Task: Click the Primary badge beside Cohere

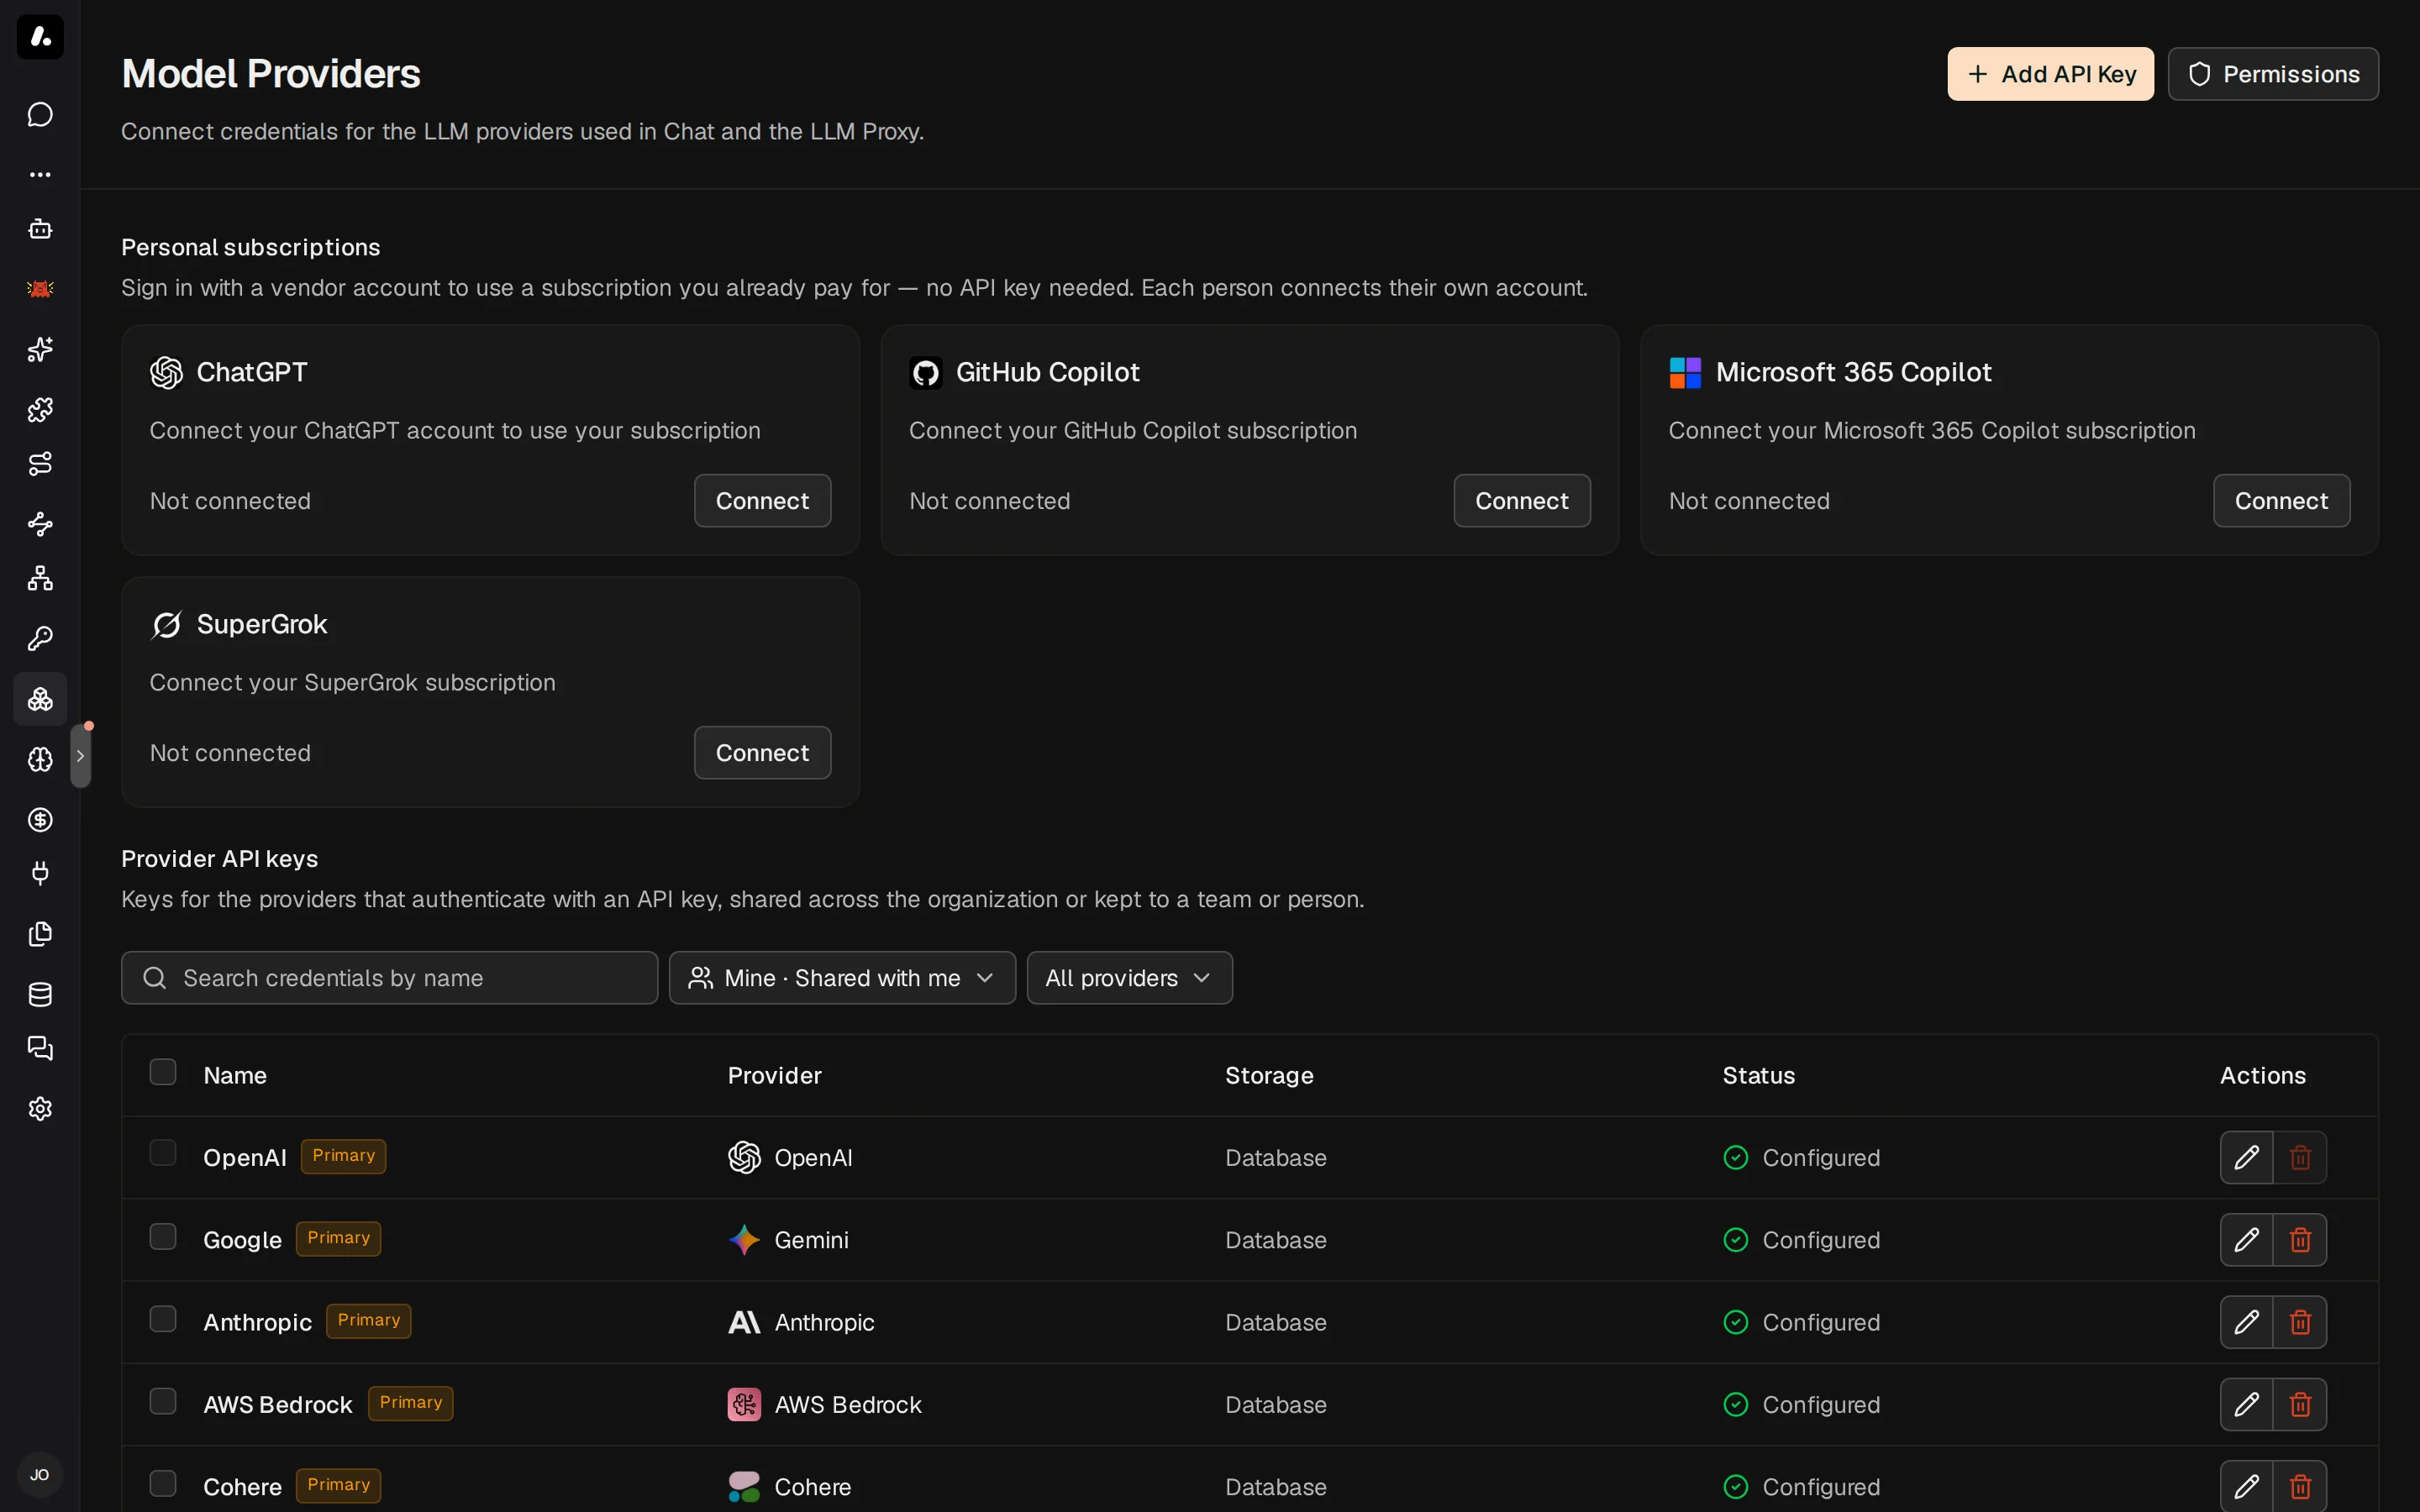Action: [x=338, y=1485]
